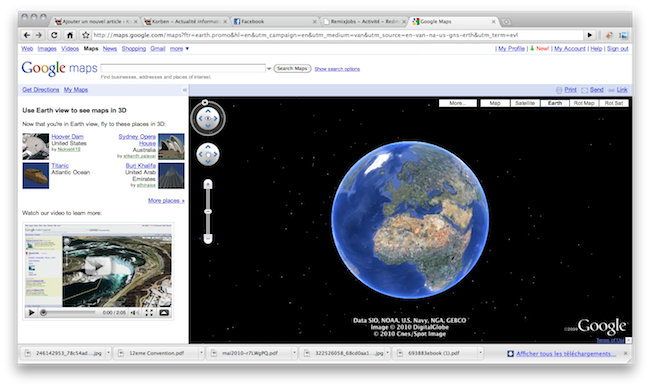Go to browser home page icon
The height and width of the screenshot is (388, 650).
tap(70, 35)
